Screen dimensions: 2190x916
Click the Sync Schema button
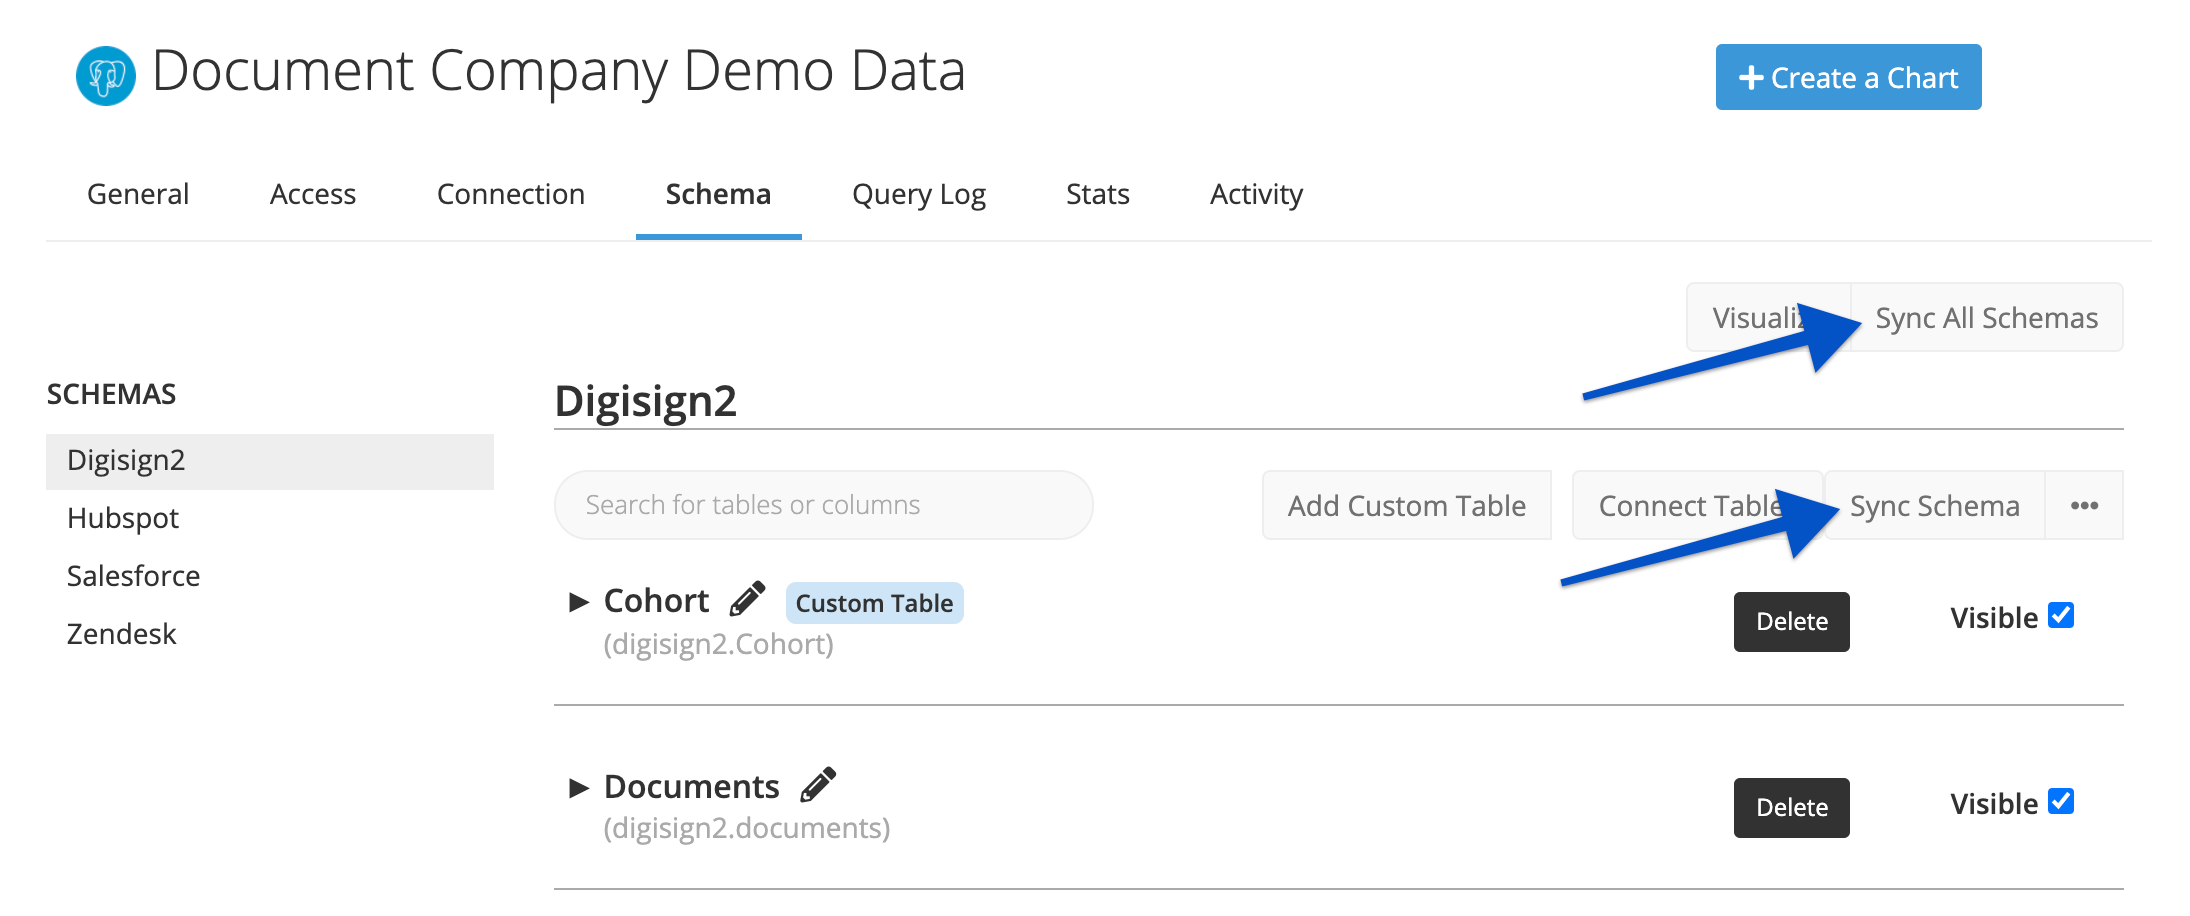pyautogui.click(x=1935, y=505)
